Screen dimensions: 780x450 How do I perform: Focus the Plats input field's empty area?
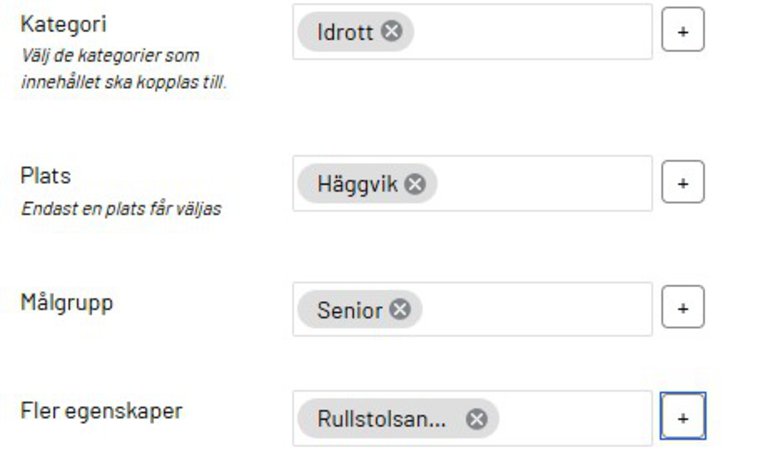[x=540, y=184]
